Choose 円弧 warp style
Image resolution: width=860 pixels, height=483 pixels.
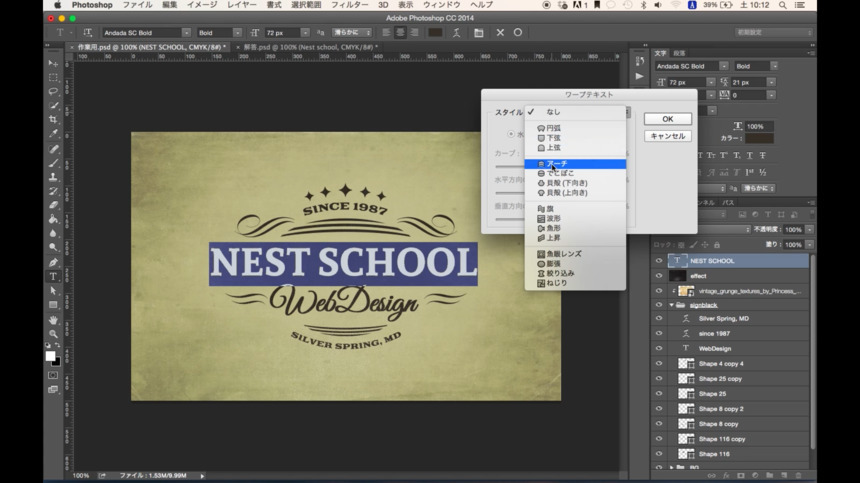pos(575,128)
